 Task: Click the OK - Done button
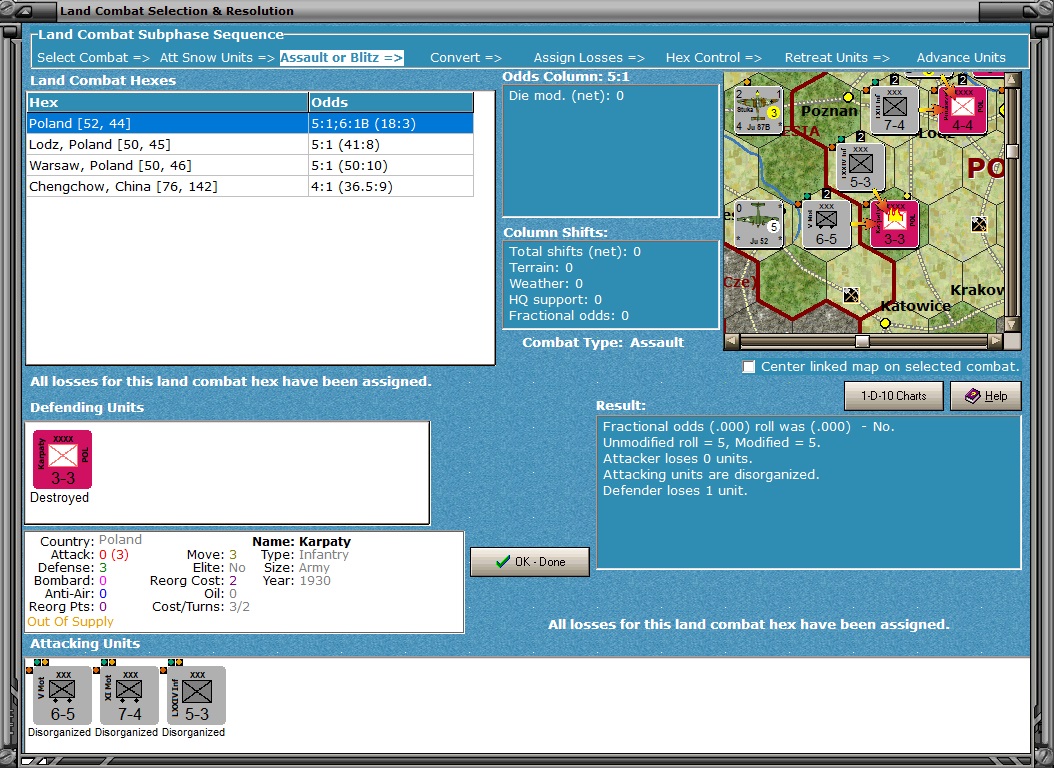tap(530, 562)
